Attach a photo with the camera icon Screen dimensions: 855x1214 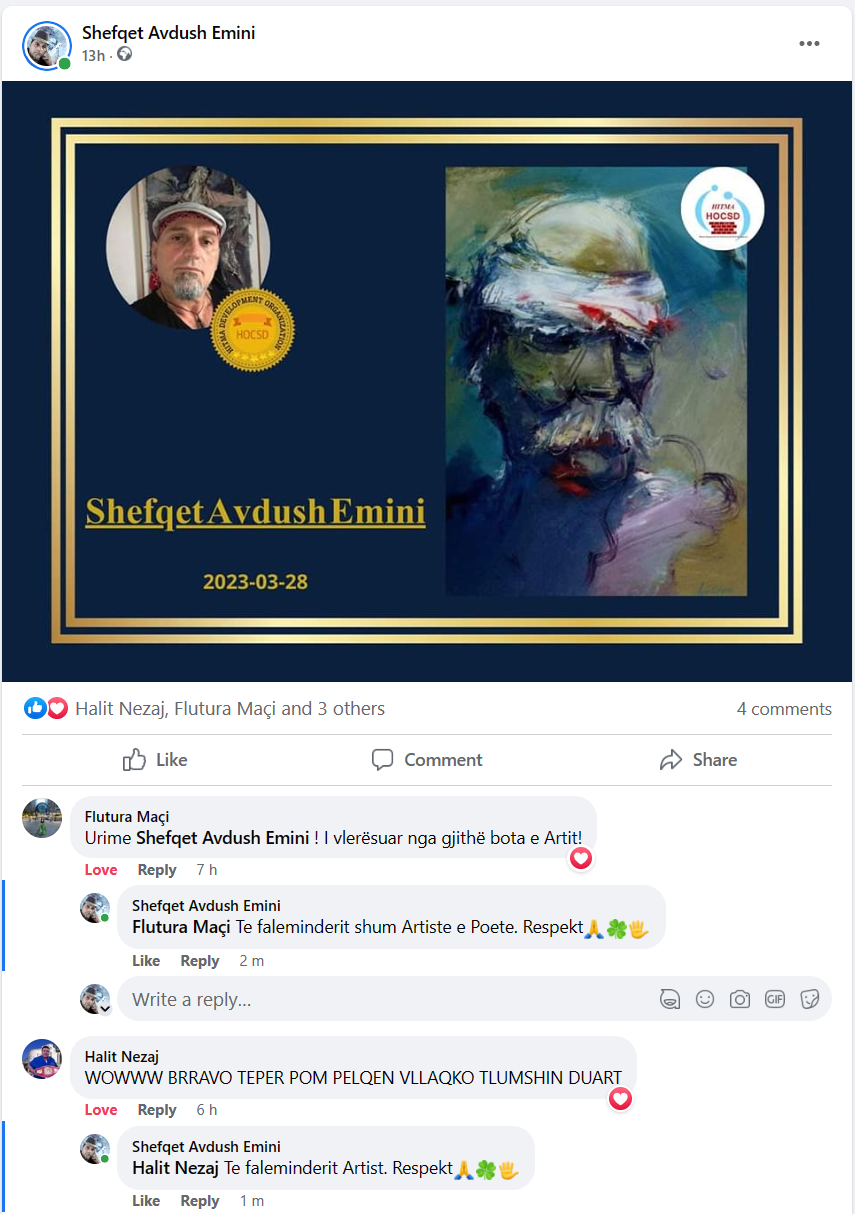(x=740, y=999)
